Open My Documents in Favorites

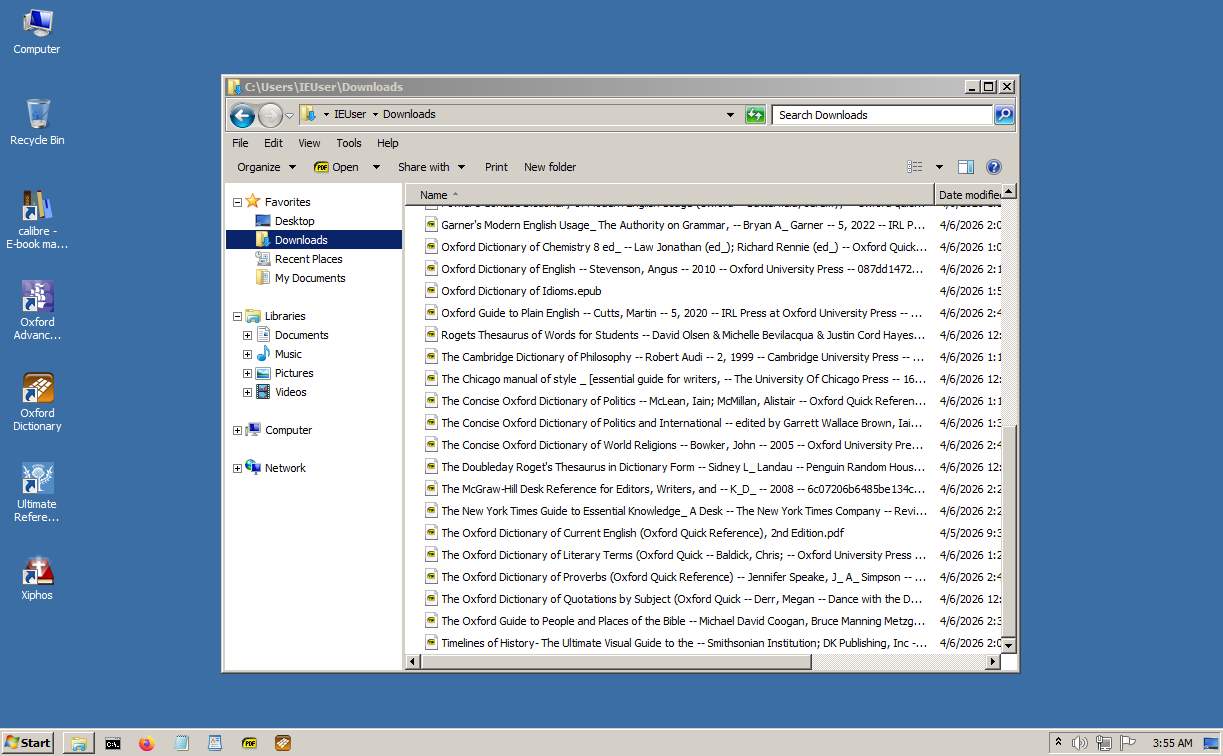click(x=310, y=278)
